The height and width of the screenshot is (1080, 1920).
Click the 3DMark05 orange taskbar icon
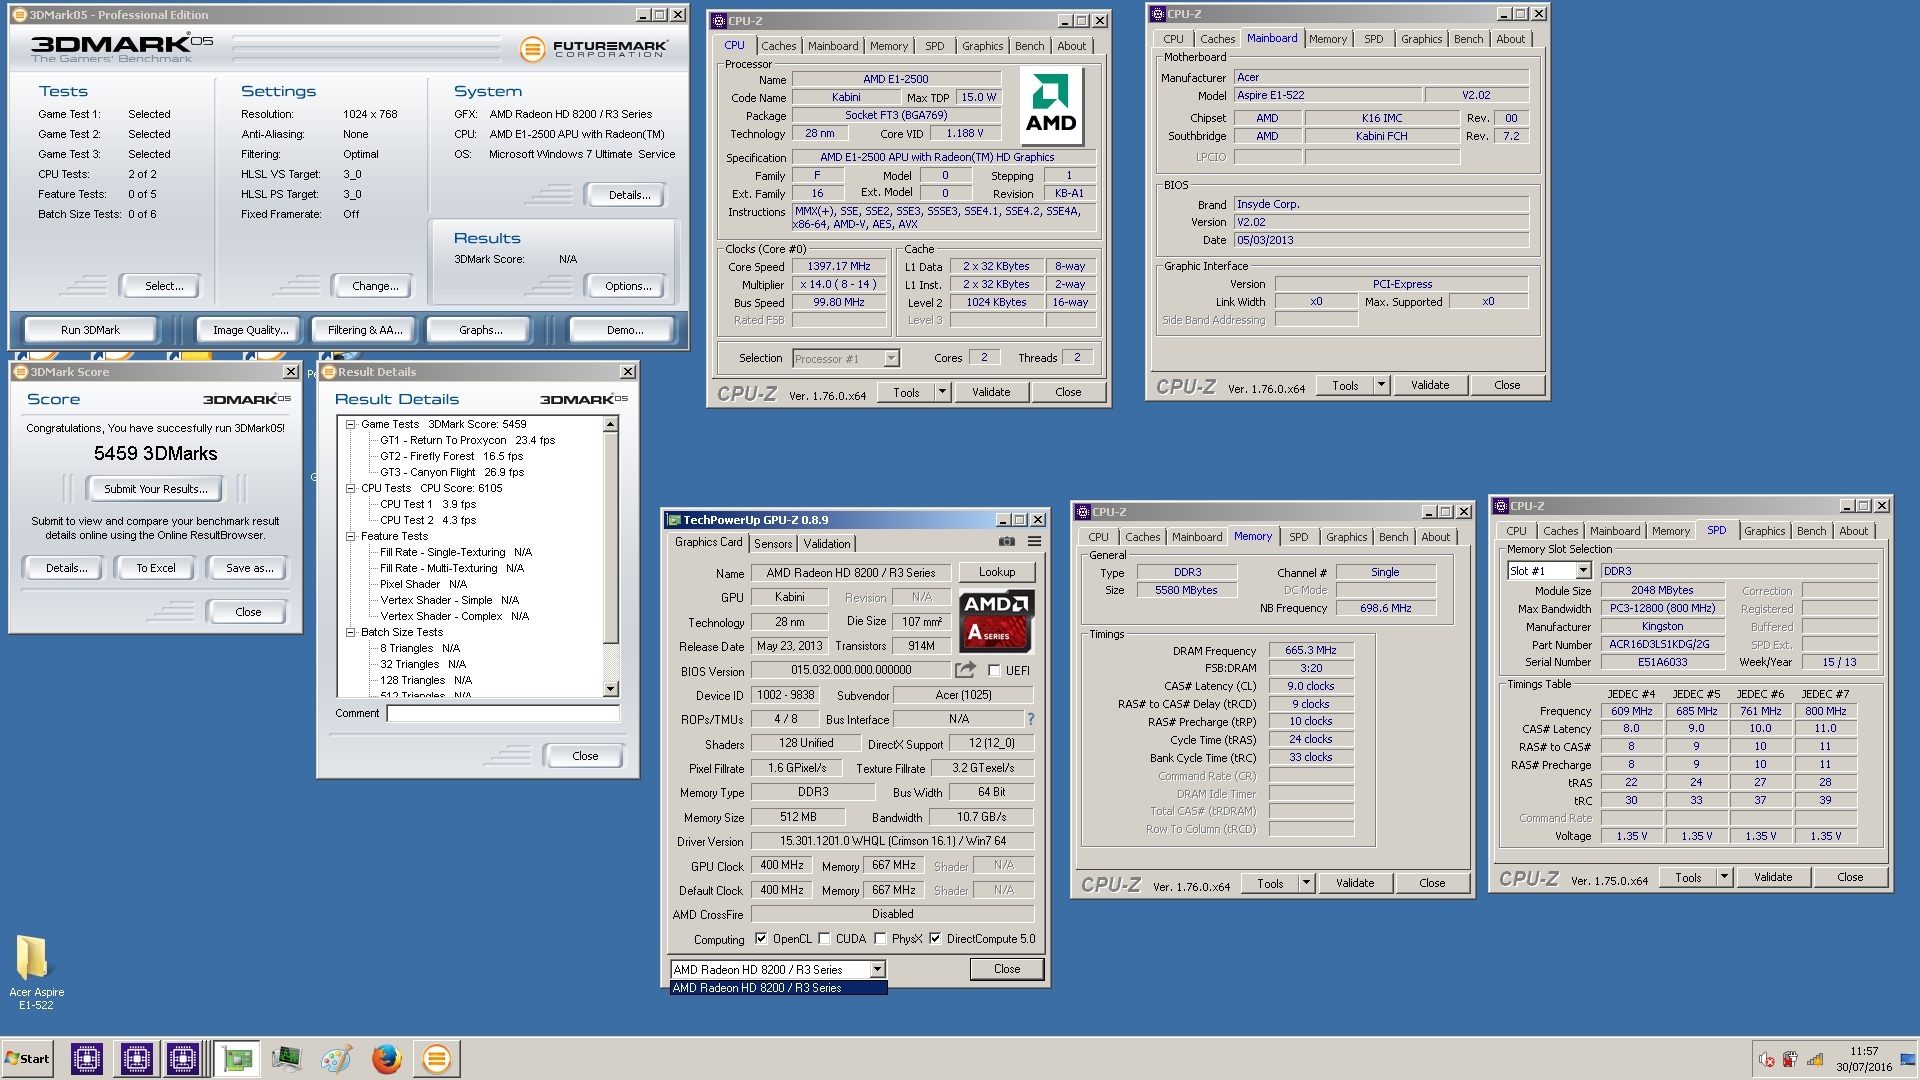click(436, 1058)
